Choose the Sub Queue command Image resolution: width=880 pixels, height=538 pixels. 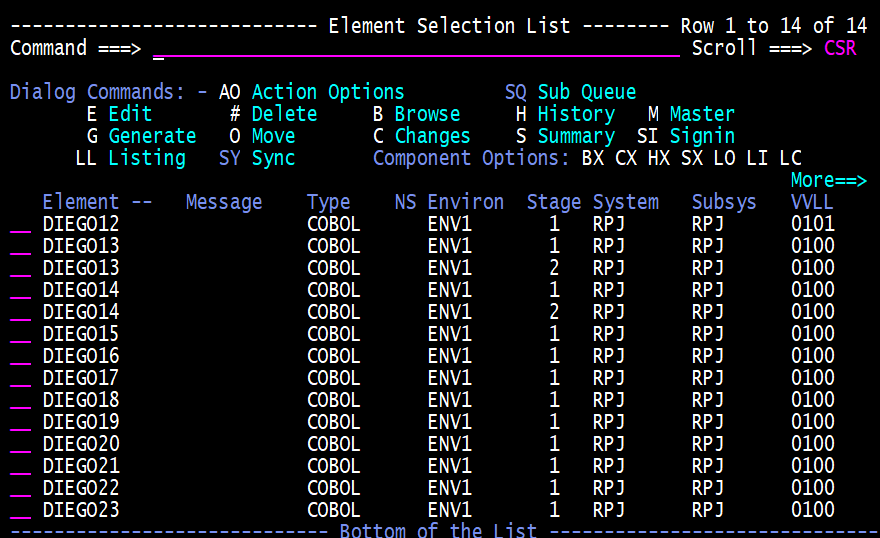coord(586,92)
